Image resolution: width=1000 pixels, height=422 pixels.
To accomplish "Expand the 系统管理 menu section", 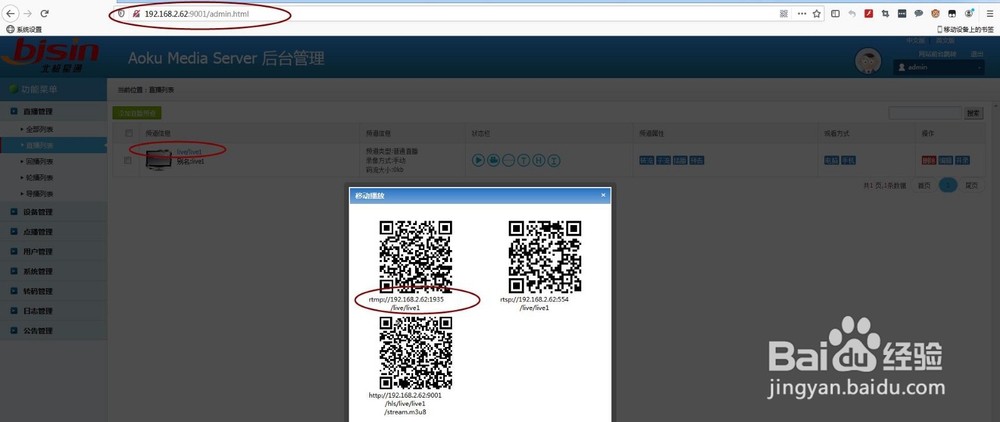I will click(54, 271).
